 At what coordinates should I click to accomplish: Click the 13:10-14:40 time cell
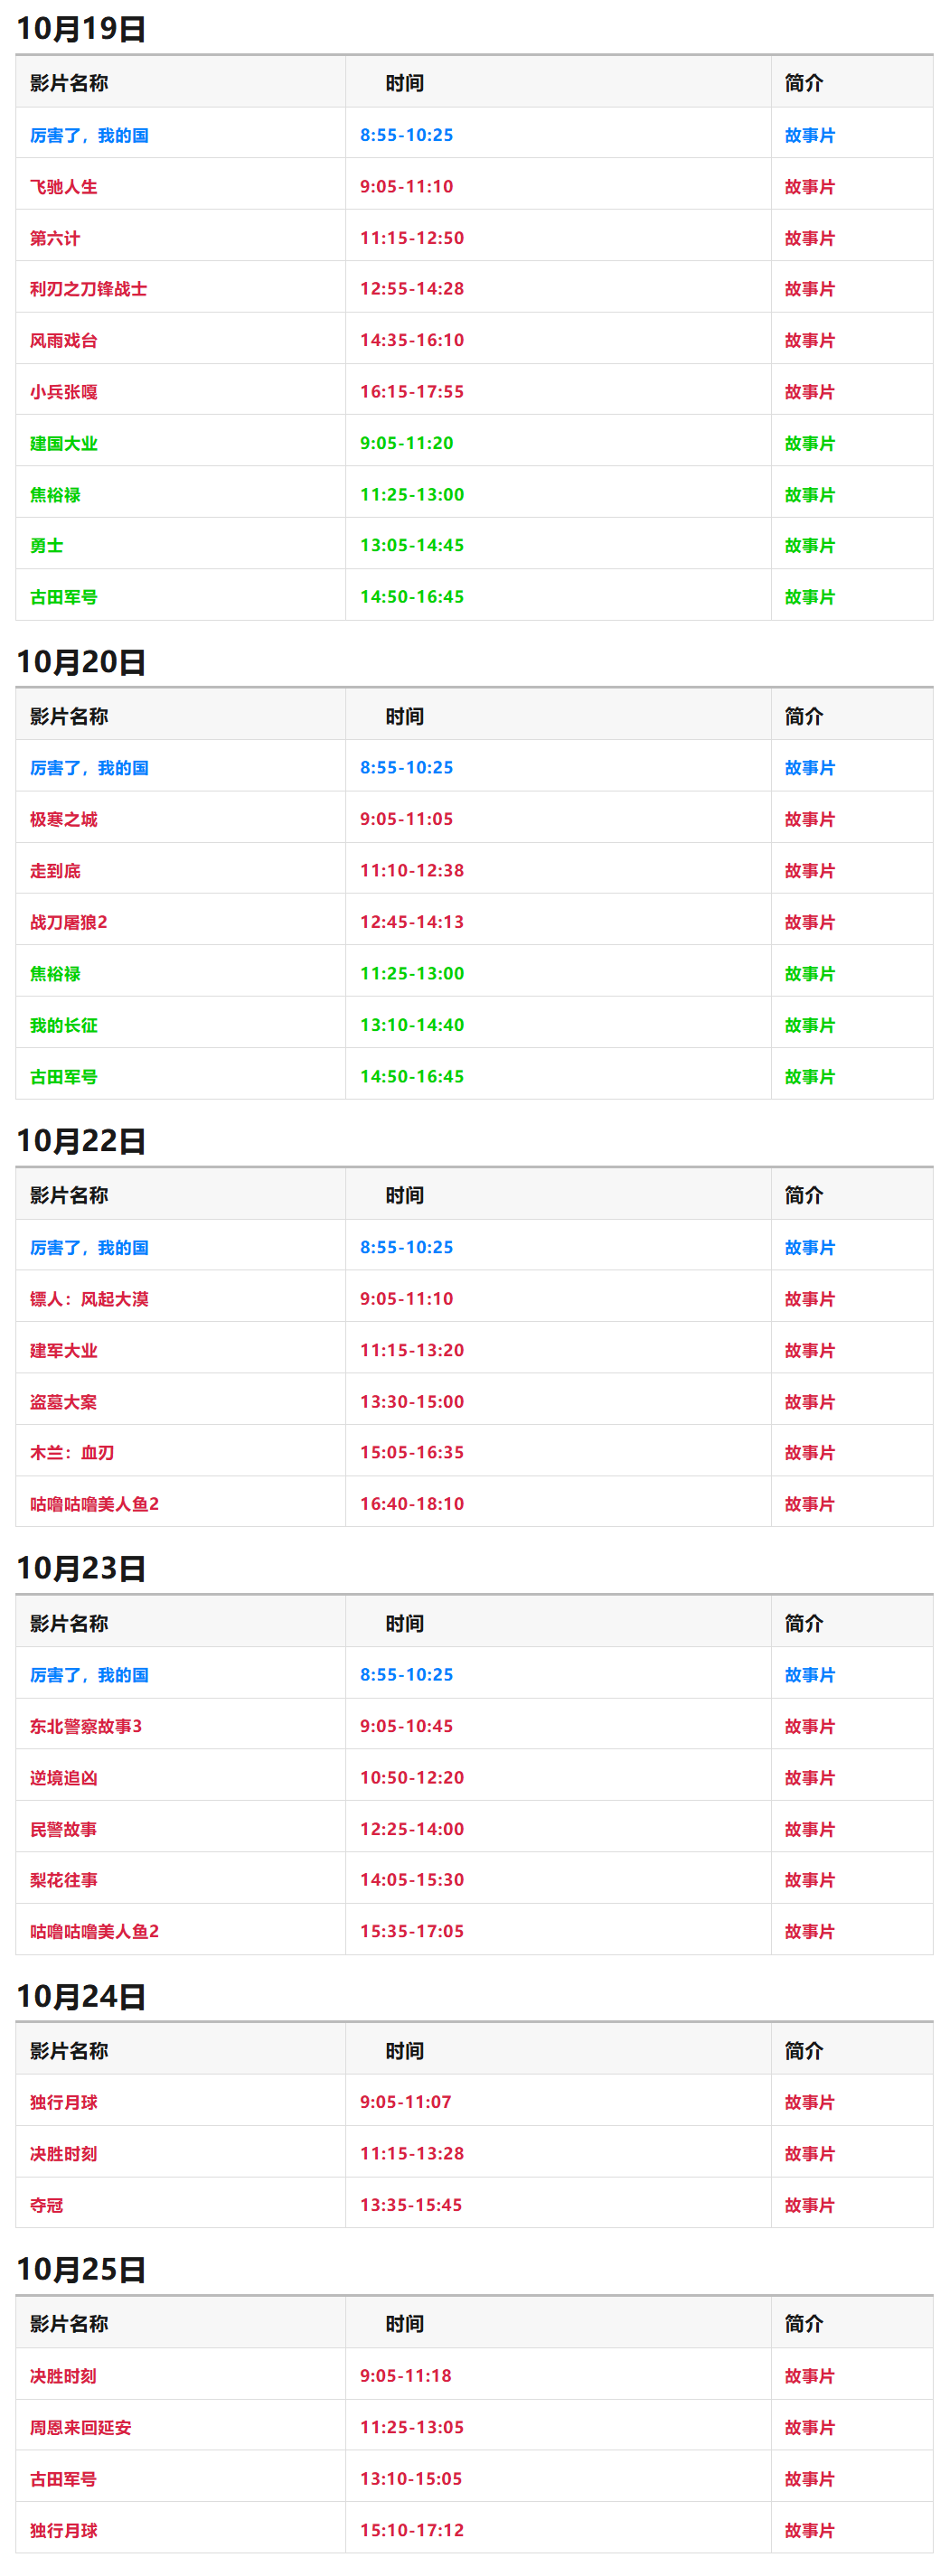pos(412,1025)
